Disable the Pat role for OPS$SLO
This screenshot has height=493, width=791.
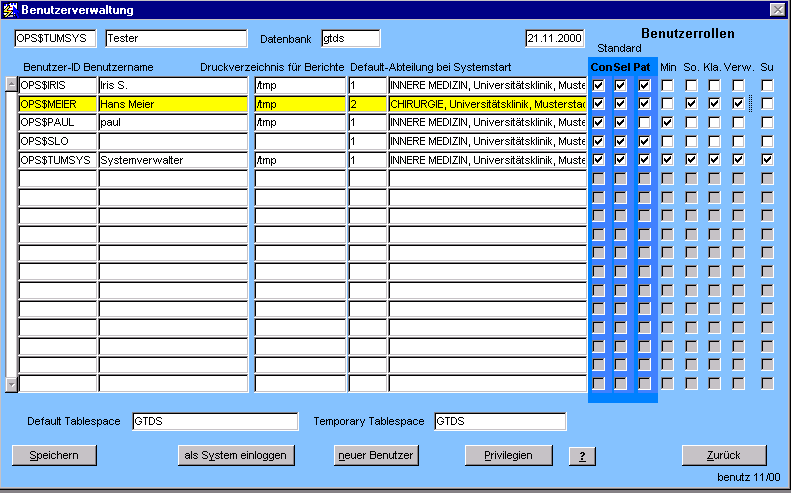pos(645,141)
